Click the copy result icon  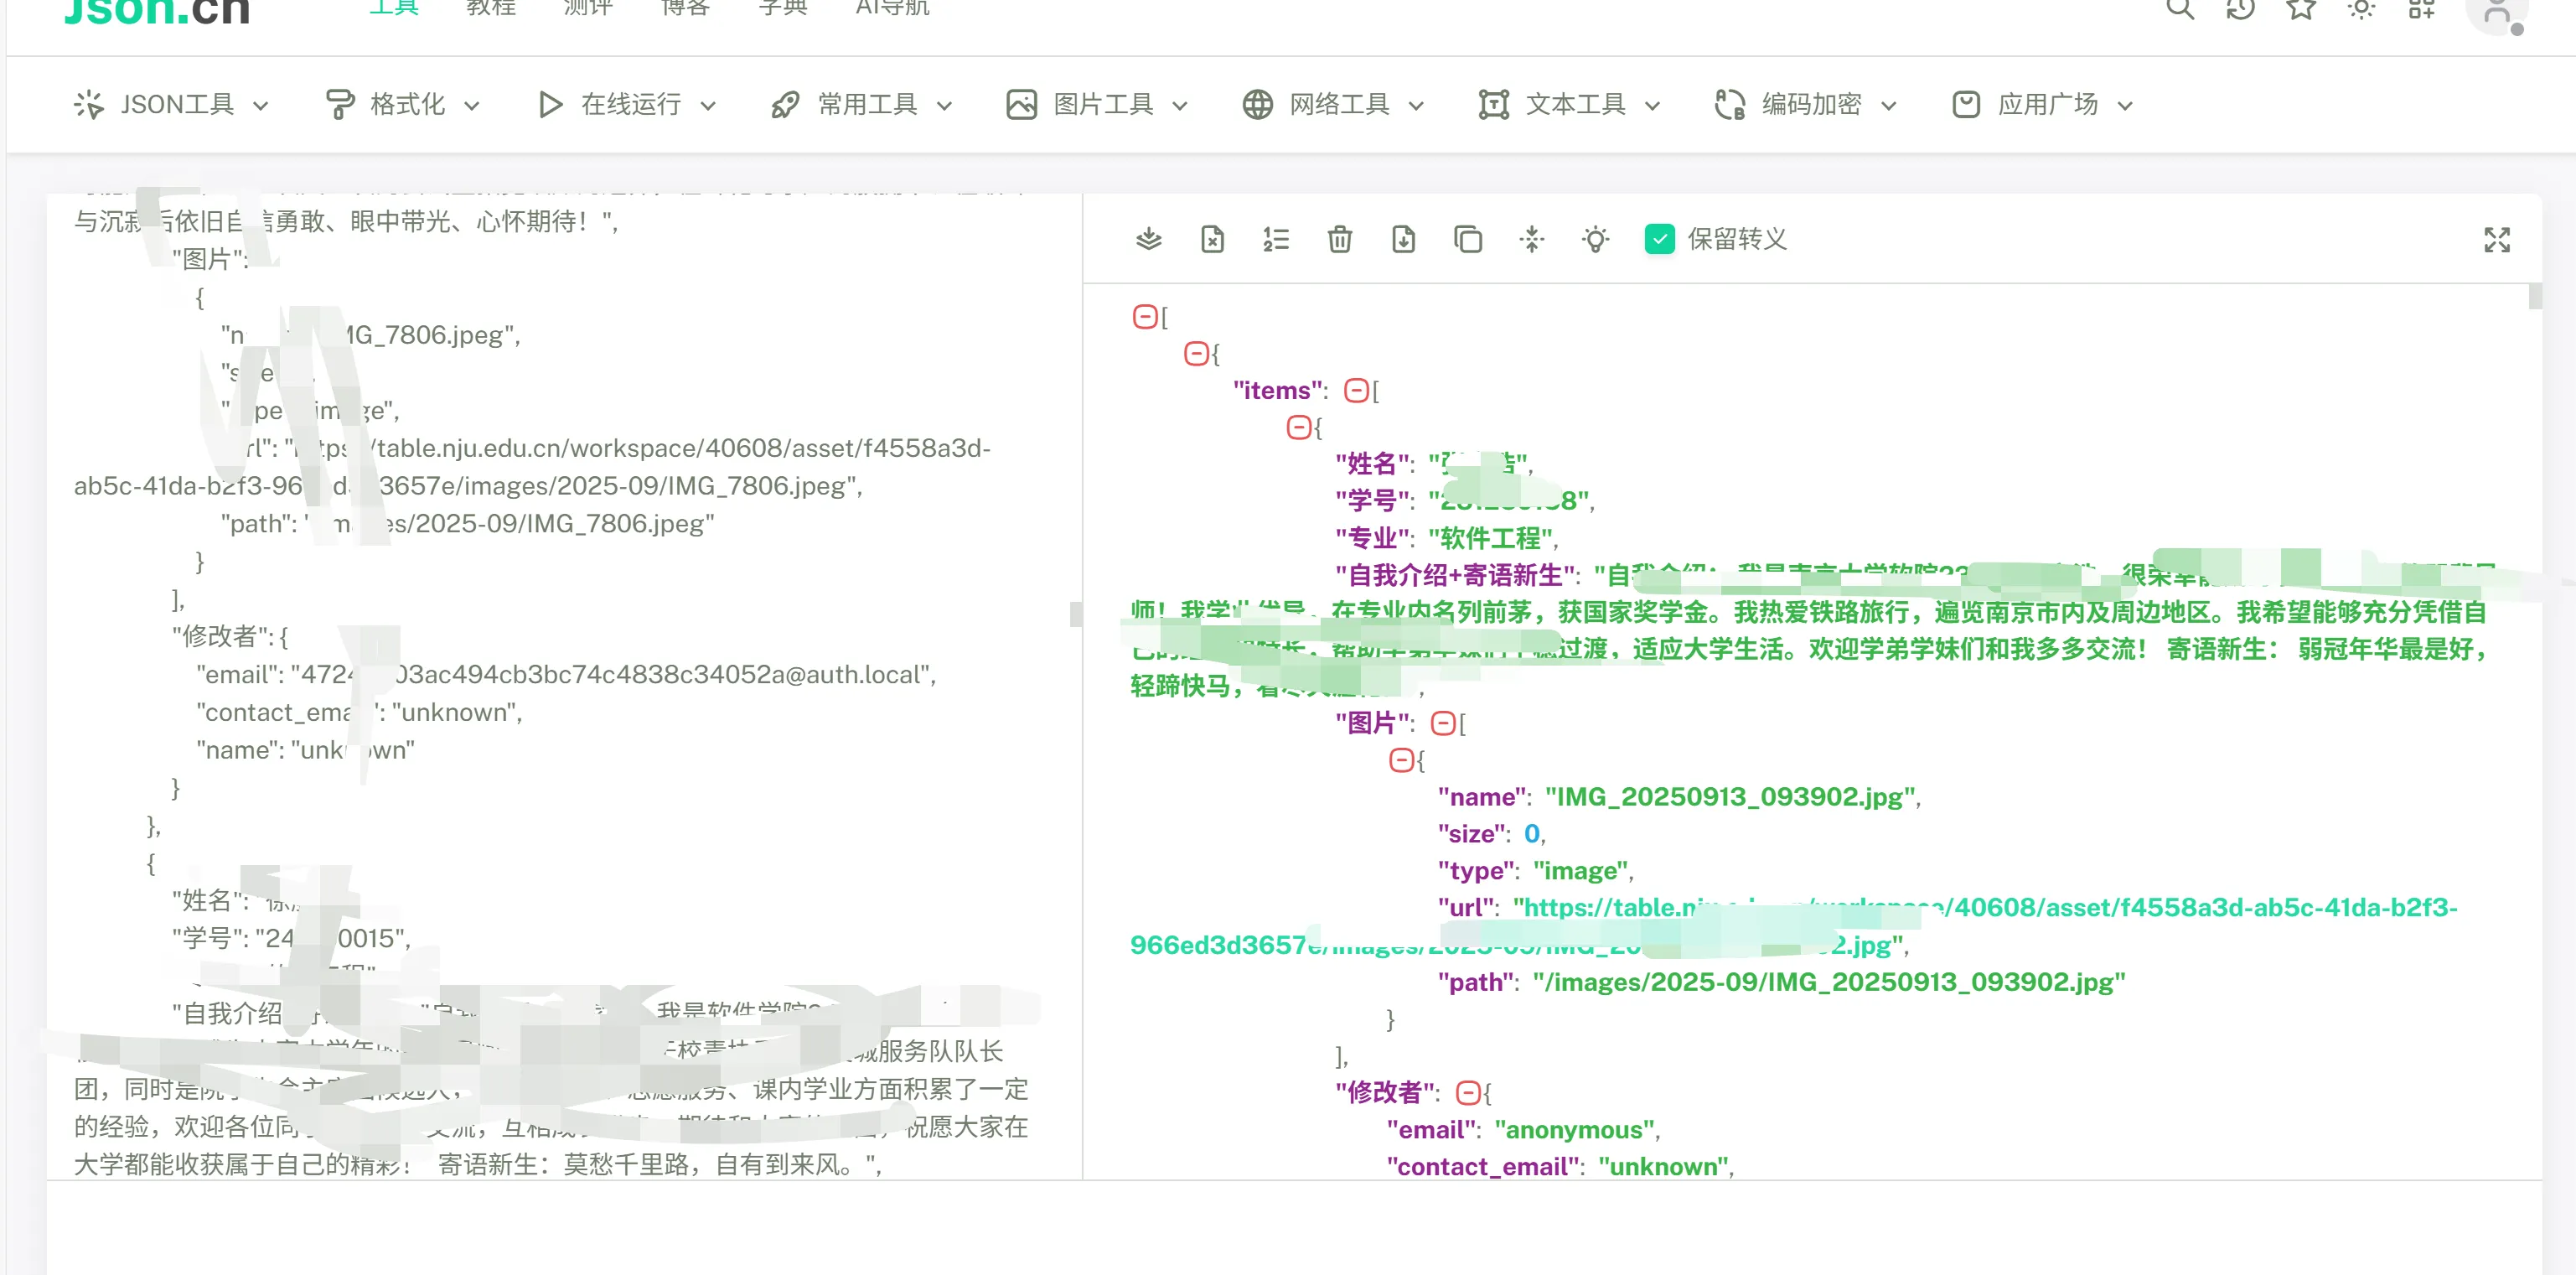click(1467, 240)
